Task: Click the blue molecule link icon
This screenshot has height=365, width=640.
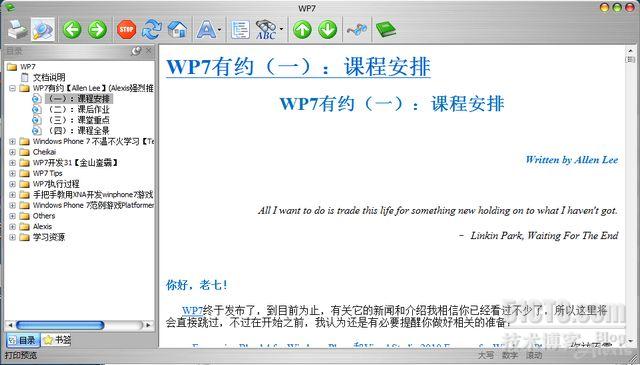Action: (x=357, y=30)
